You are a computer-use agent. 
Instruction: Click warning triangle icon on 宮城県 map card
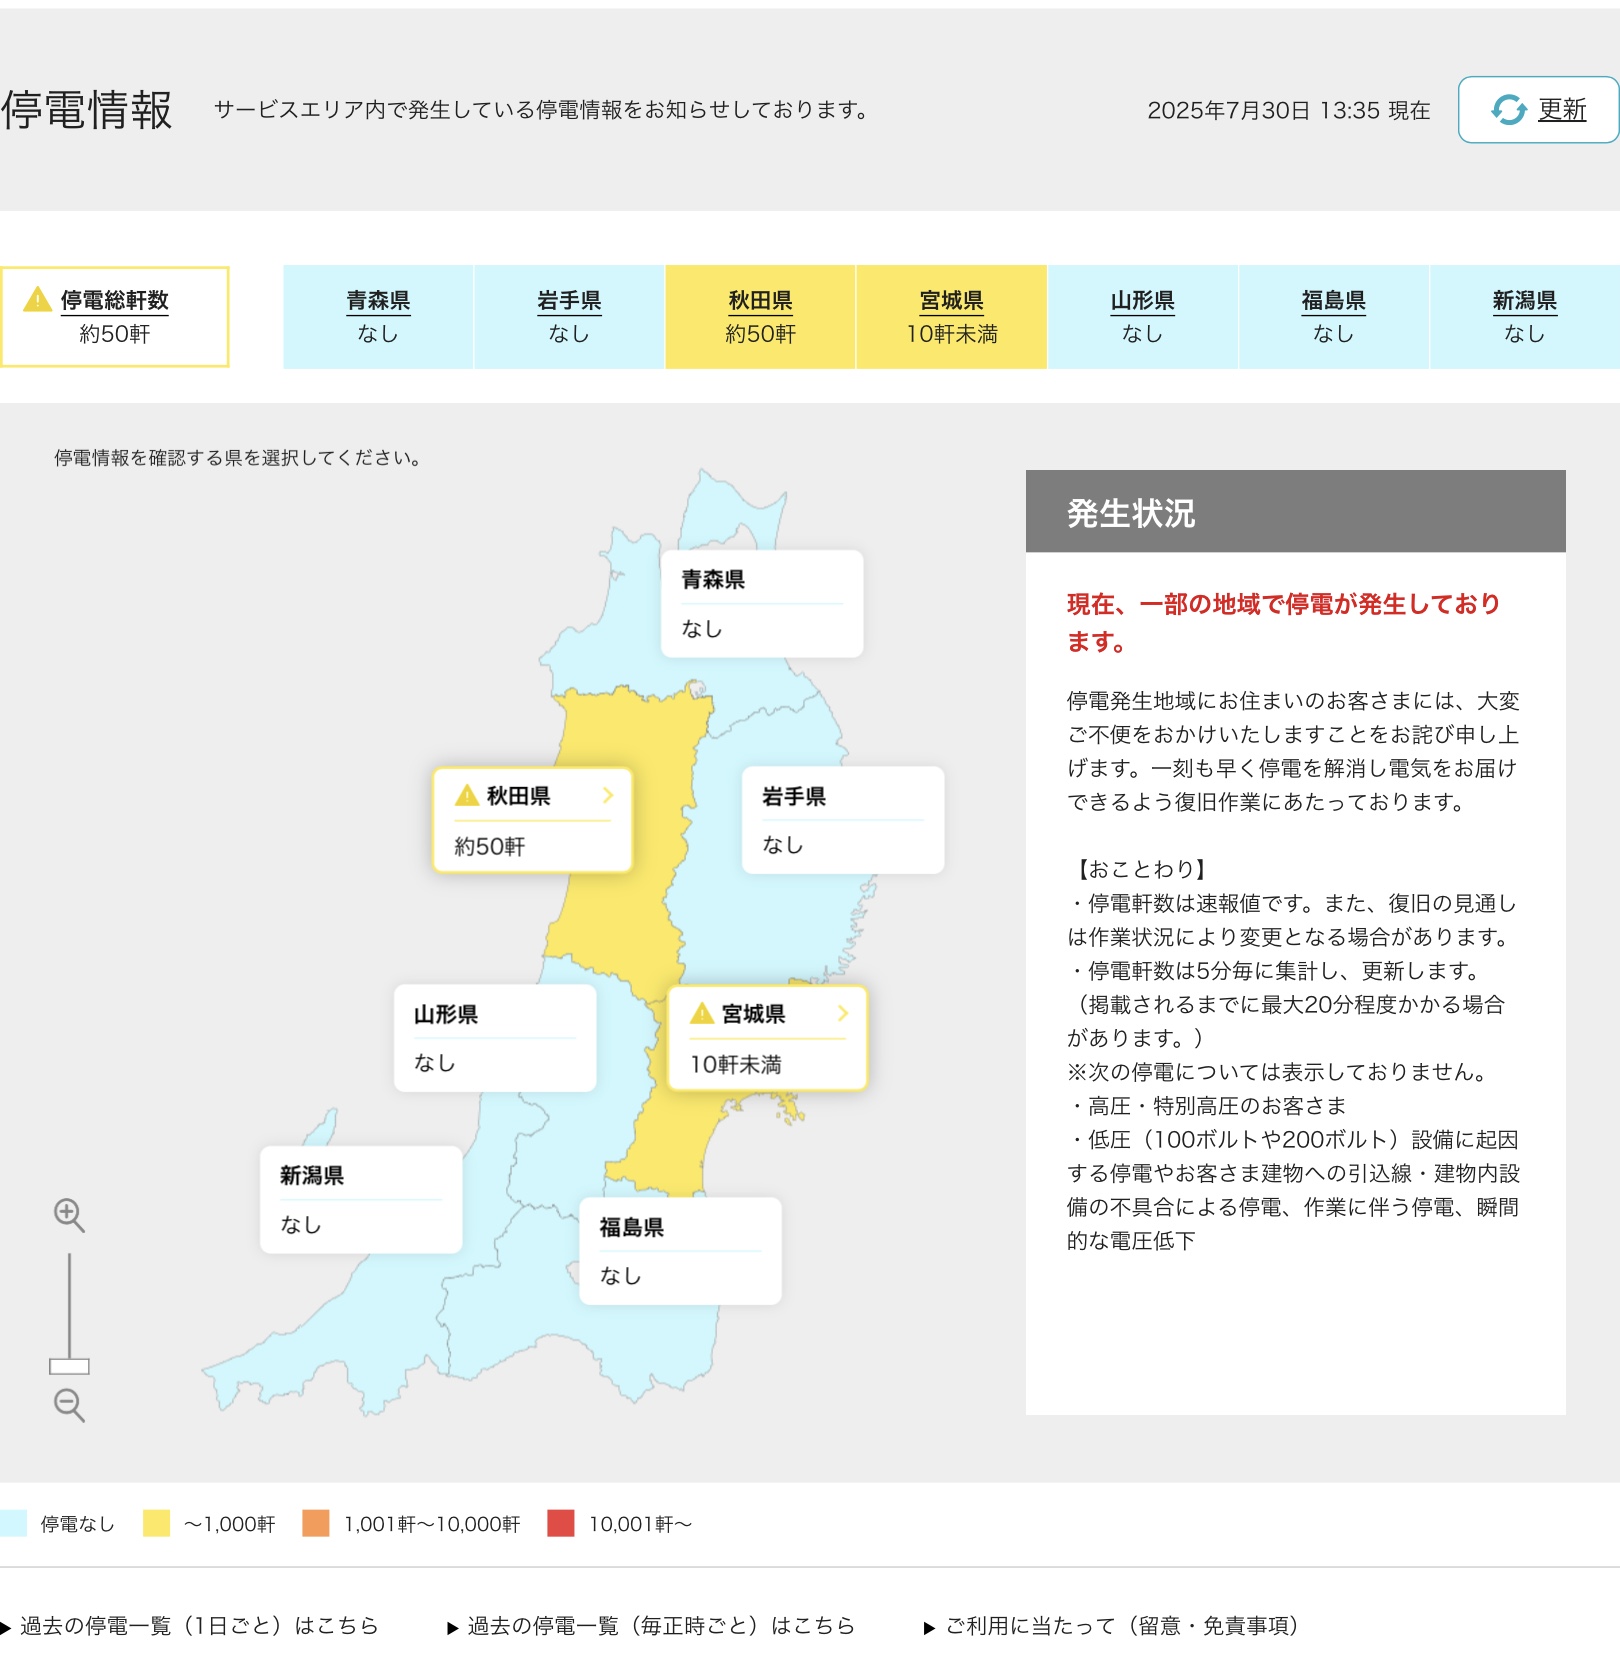702,1014
